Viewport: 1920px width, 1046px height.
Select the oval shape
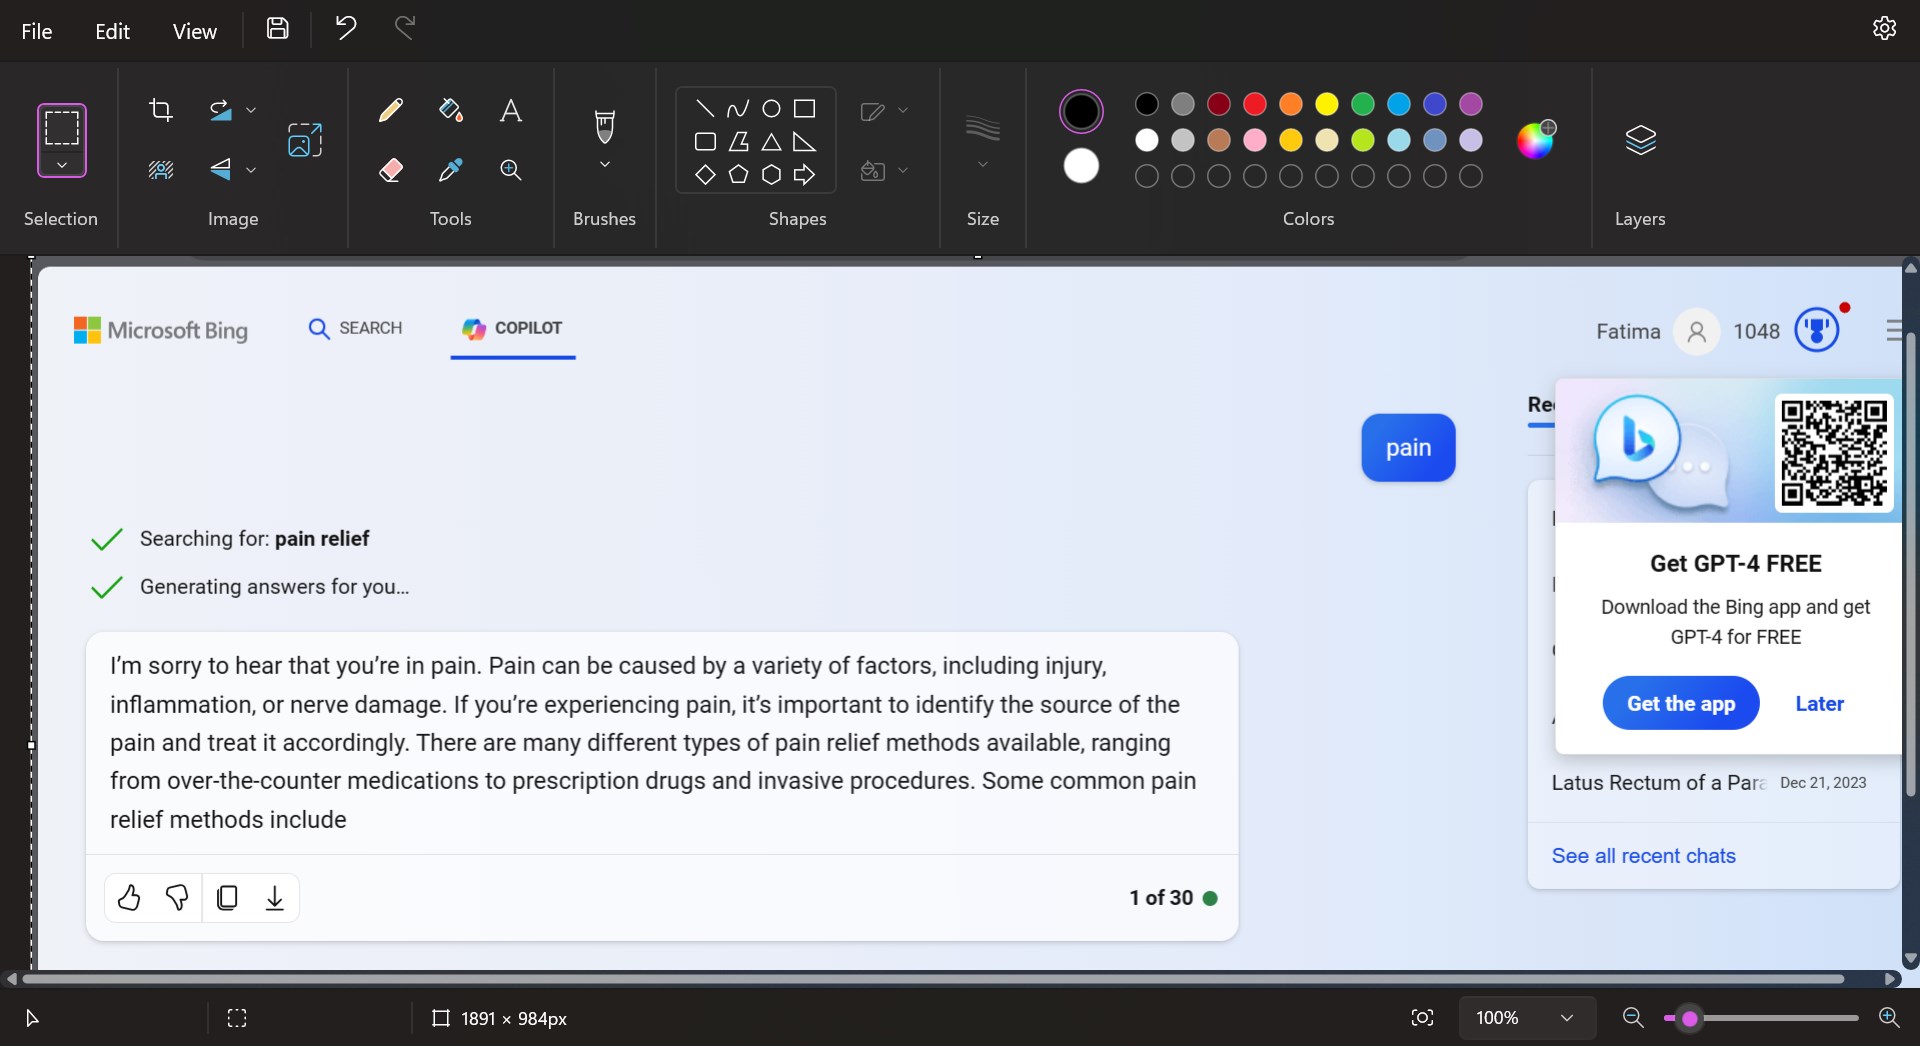pyautogui.click(x=771, y=109)
